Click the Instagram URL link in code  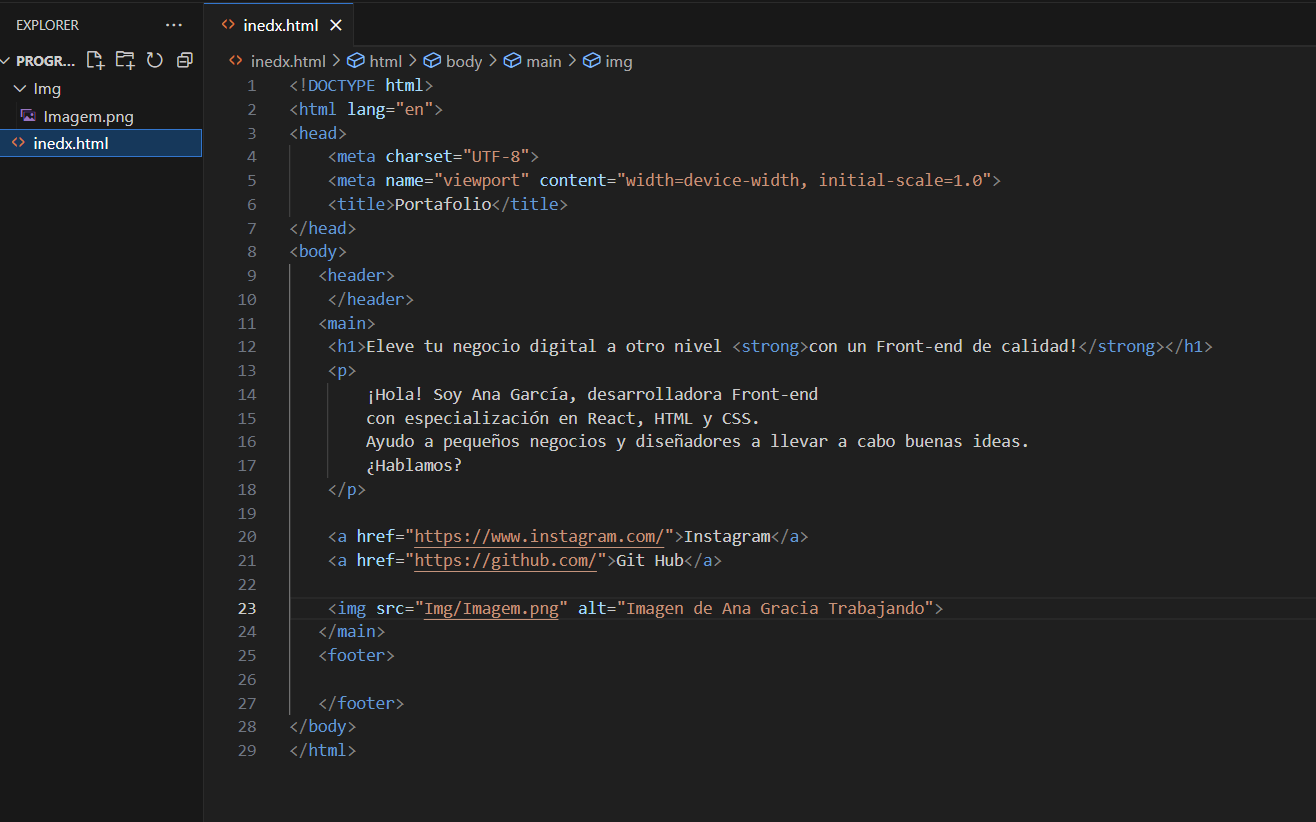coord(539,537)
